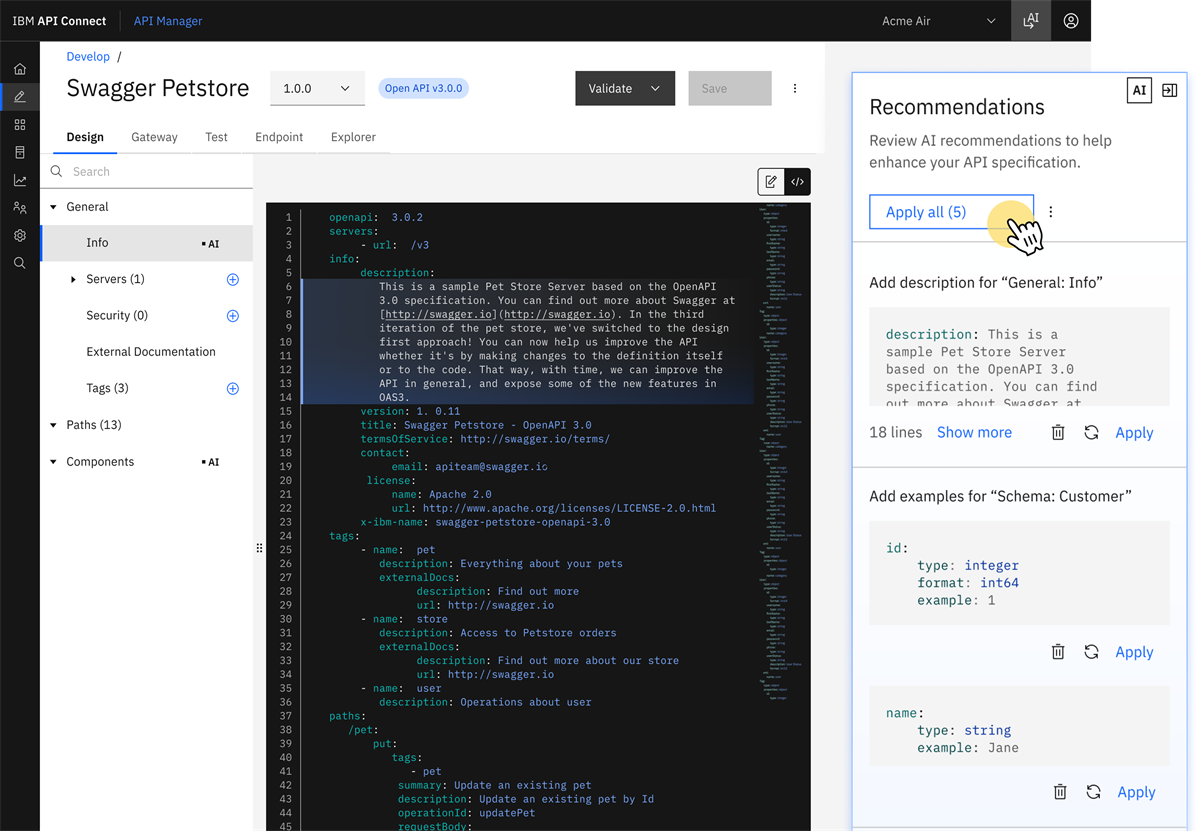Viewport: 1200px width, 831px height.
Task: Open the 1.0.0 version dropdown
Action: [317, 88]
